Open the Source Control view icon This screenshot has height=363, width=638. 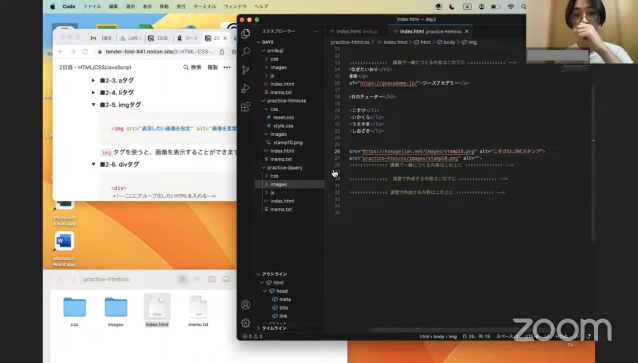pos(245,70)
